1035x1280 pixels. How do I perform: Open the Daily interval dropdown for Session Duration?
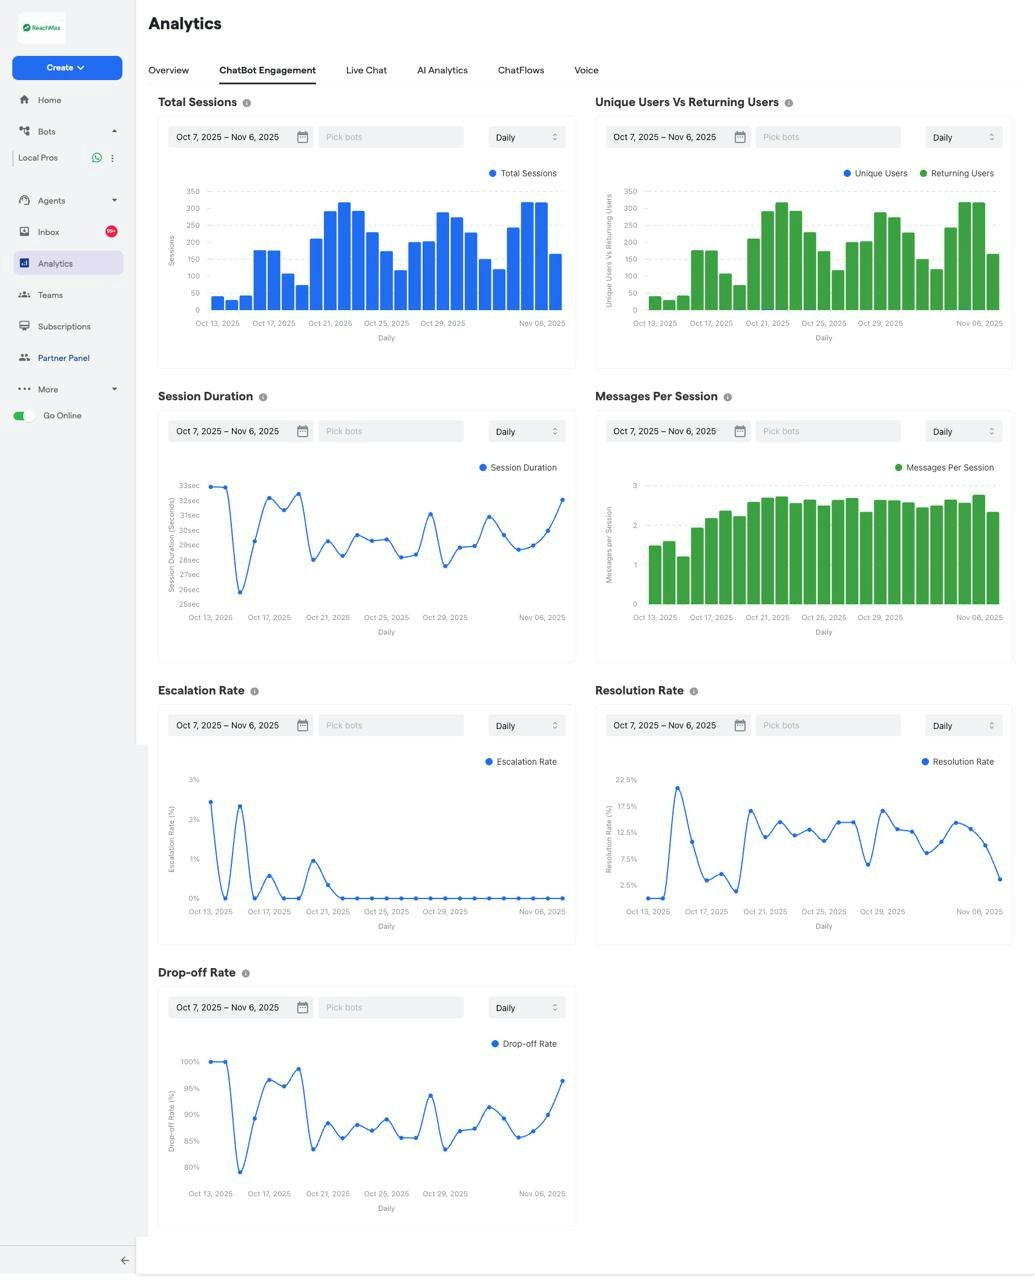coord(527,431)
